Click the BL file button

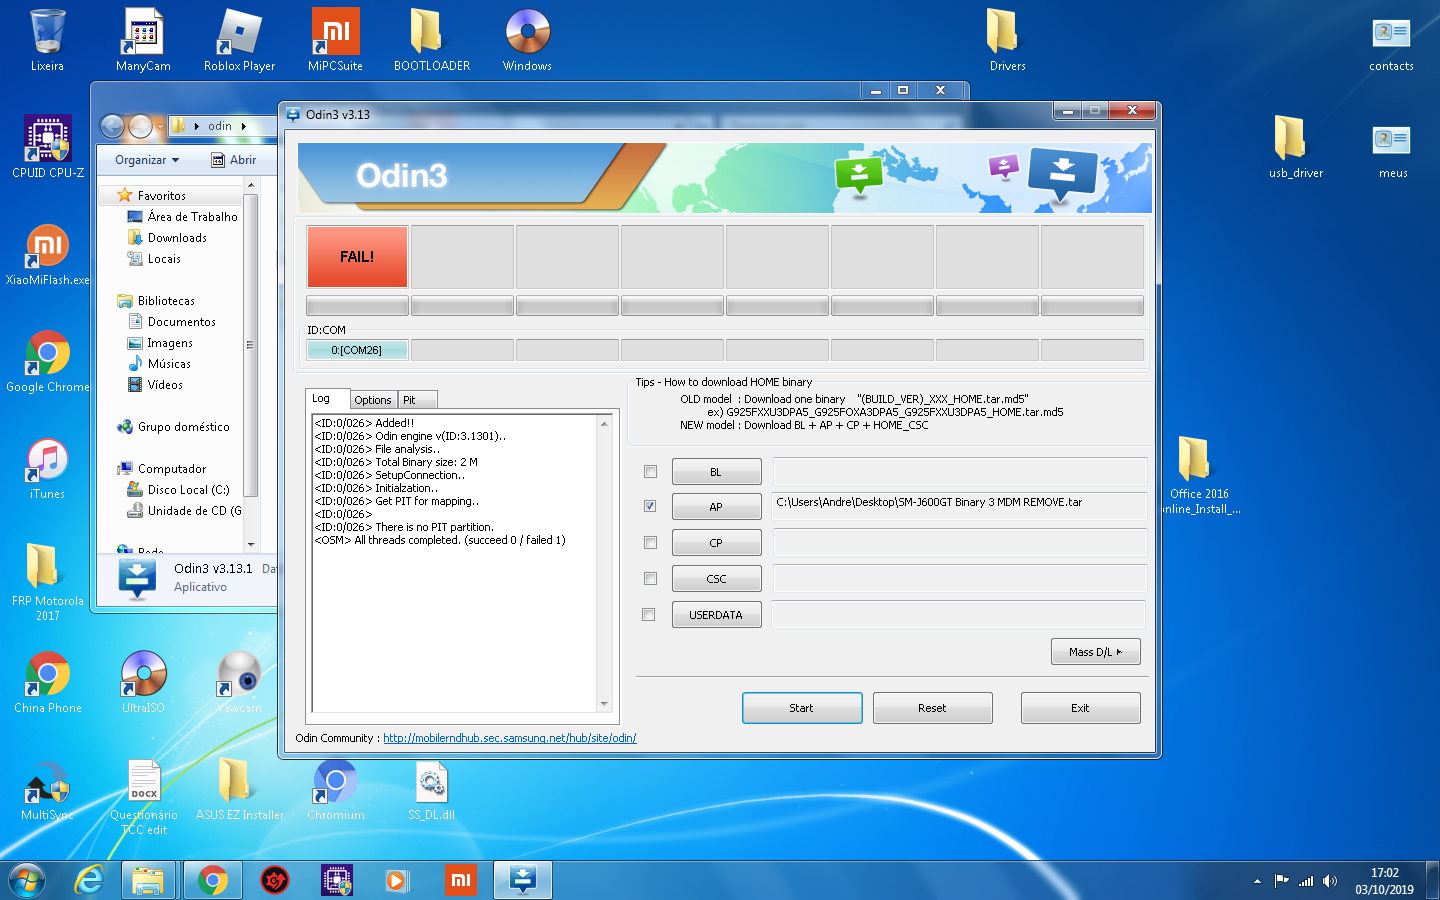click(716, 472)
